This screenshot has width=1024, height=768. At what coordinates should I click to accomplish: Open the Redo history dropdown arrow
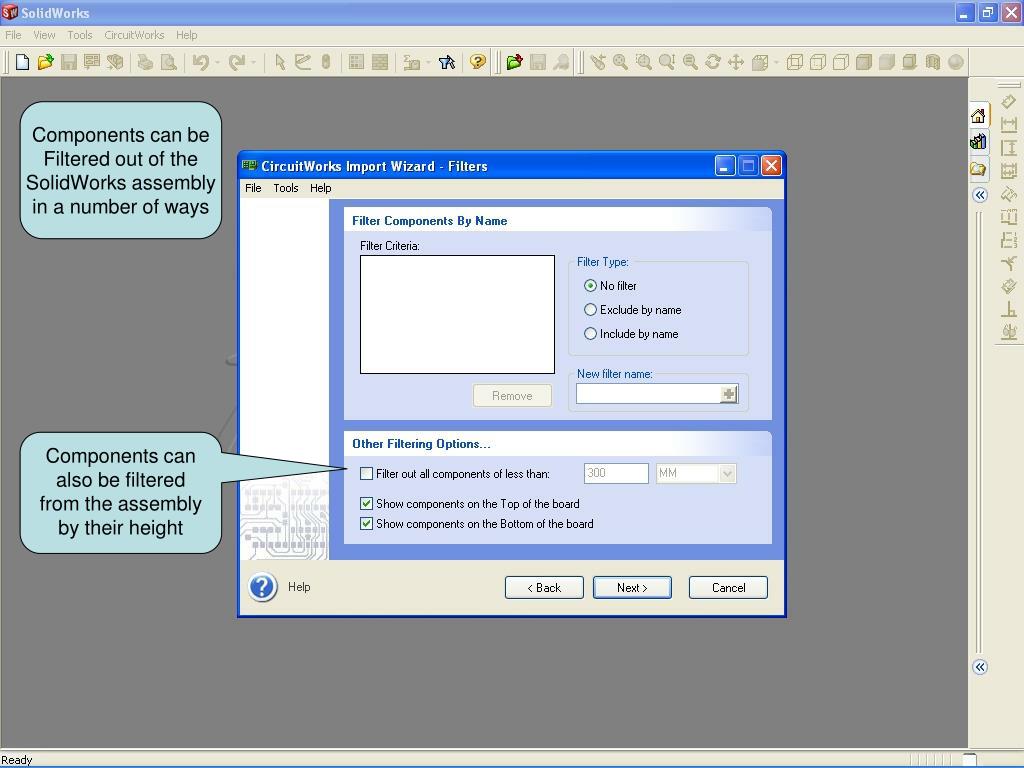[x=253, y=63]
